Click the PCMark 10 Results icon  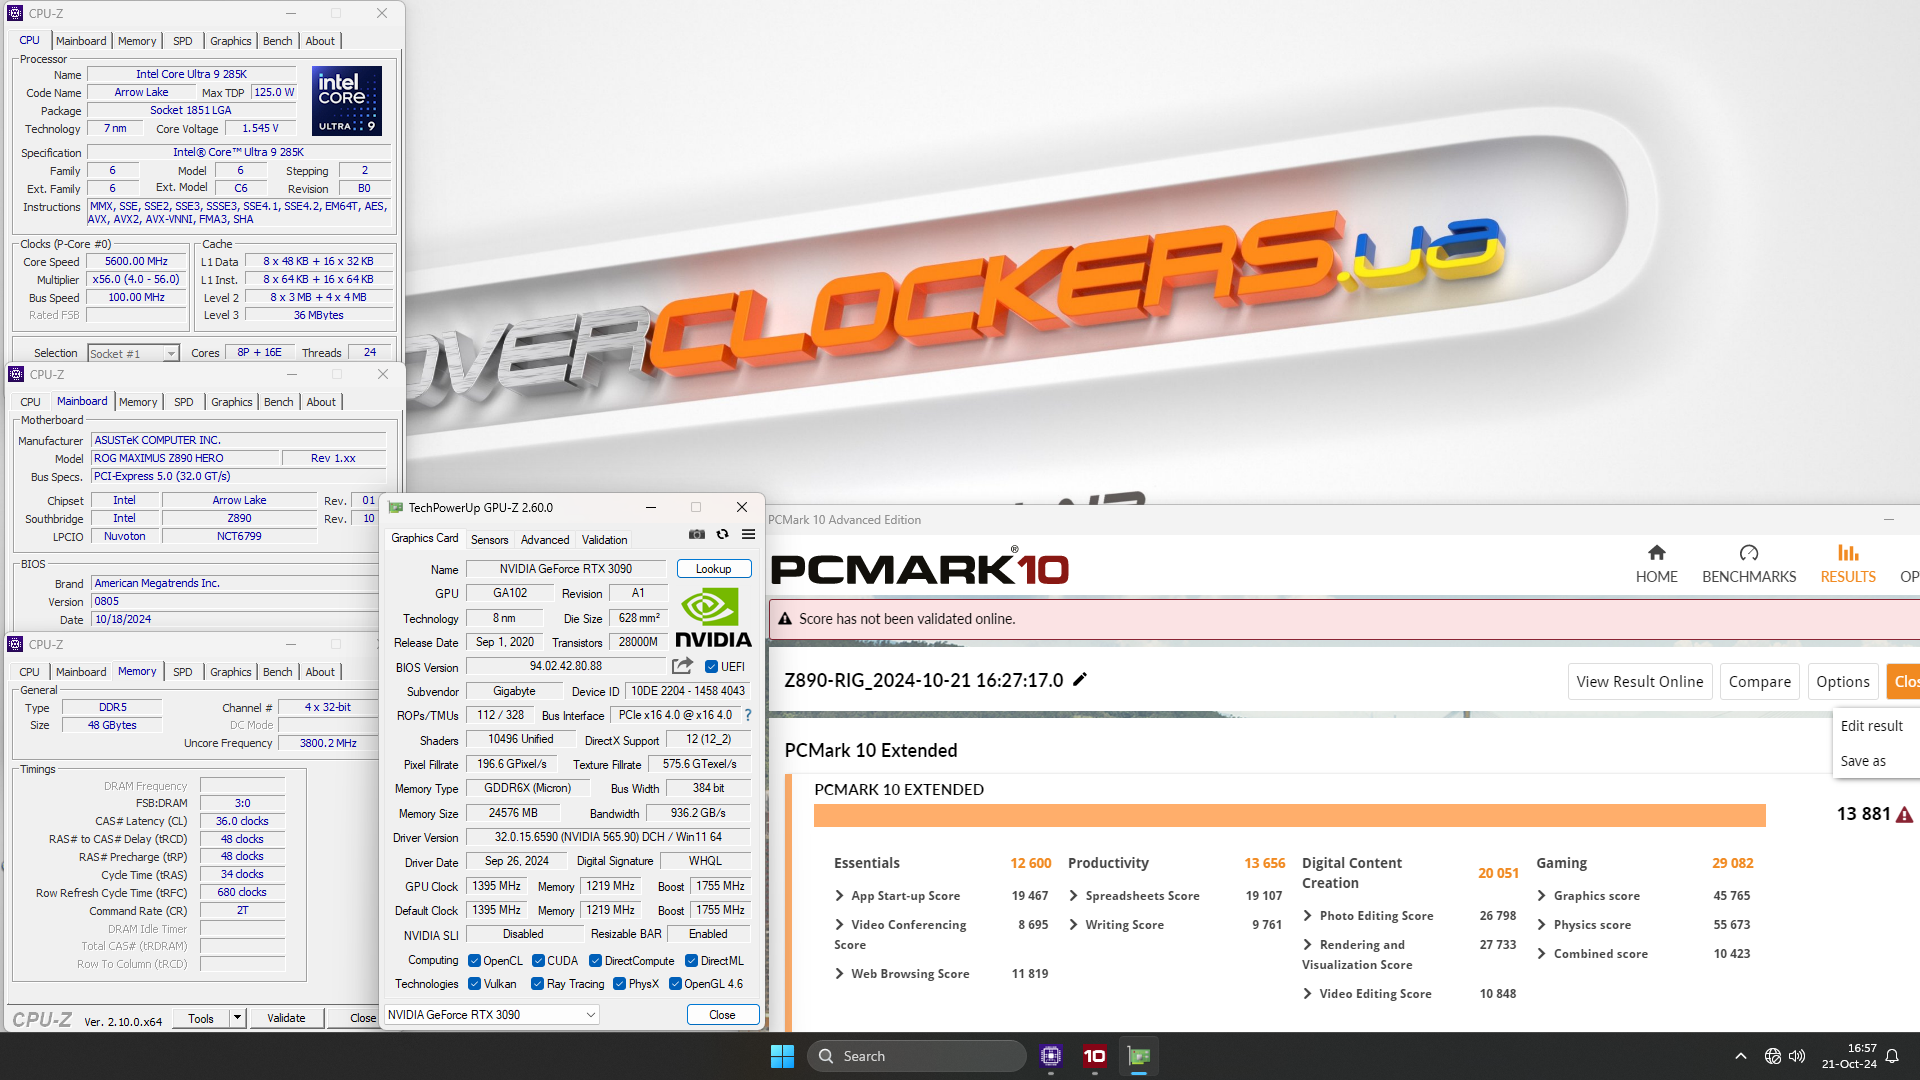[x=1847, y=554]
